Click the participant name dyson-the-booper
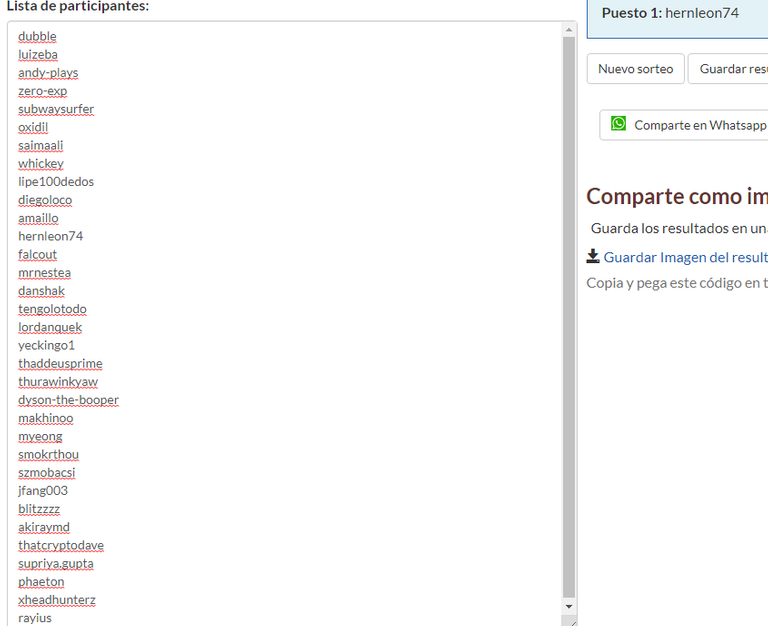The height and width of the screenshot is (626, 768). coord(69,400)
